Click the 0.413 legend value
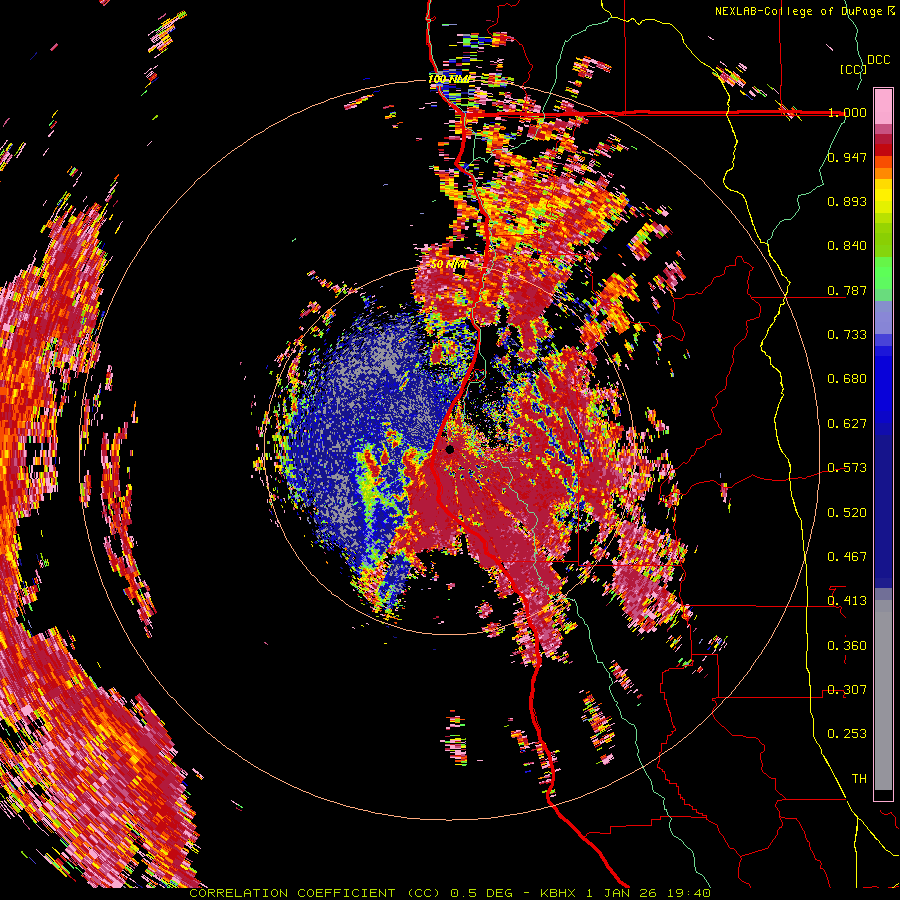This screenshot has height=900, width=900. [x=847, y=600]
